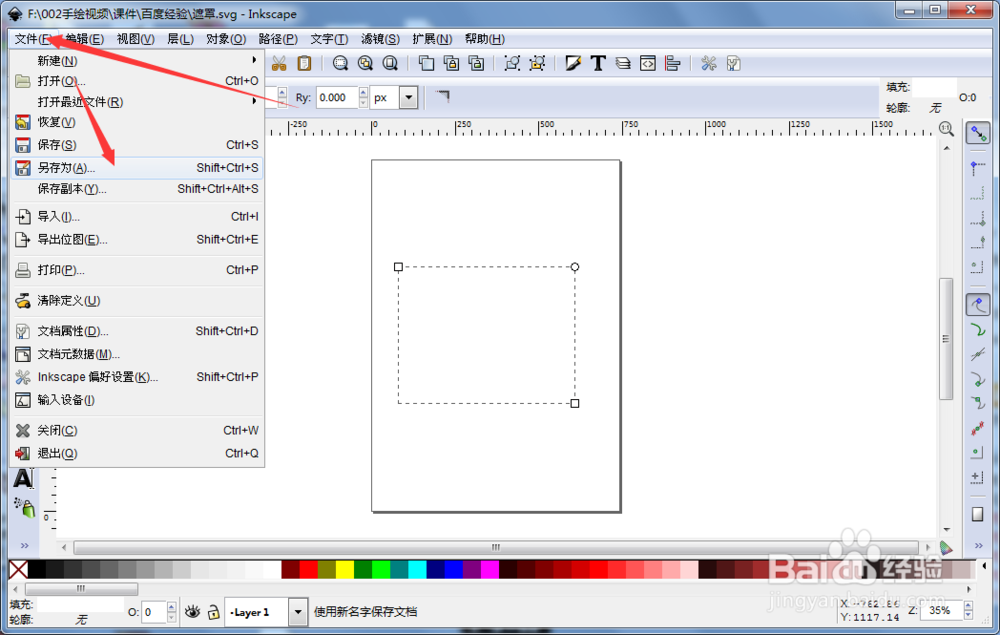The width and height of the screenshot is (1000, 635).
Task: Click the opacity O: stepper
Action: click(171, 612)
